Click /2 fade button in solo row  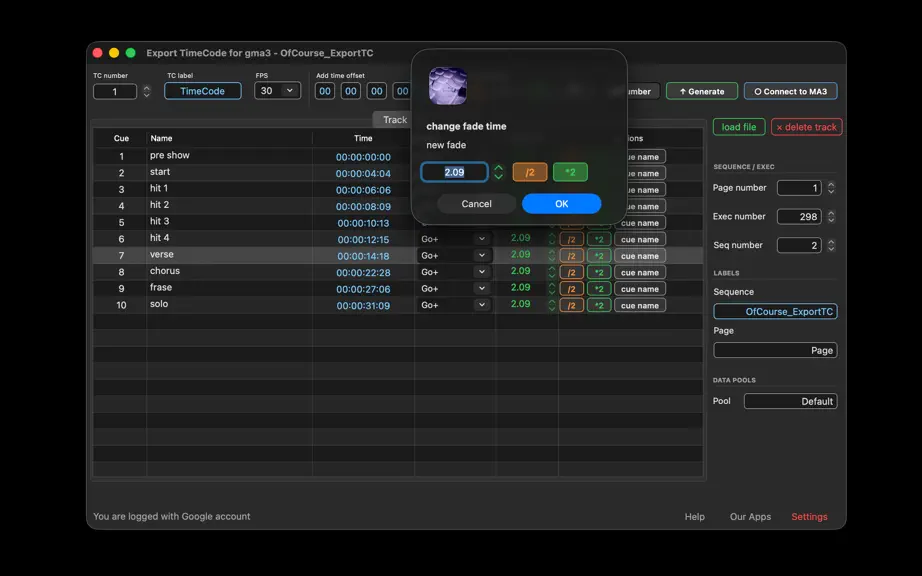(x=571, y=305)
